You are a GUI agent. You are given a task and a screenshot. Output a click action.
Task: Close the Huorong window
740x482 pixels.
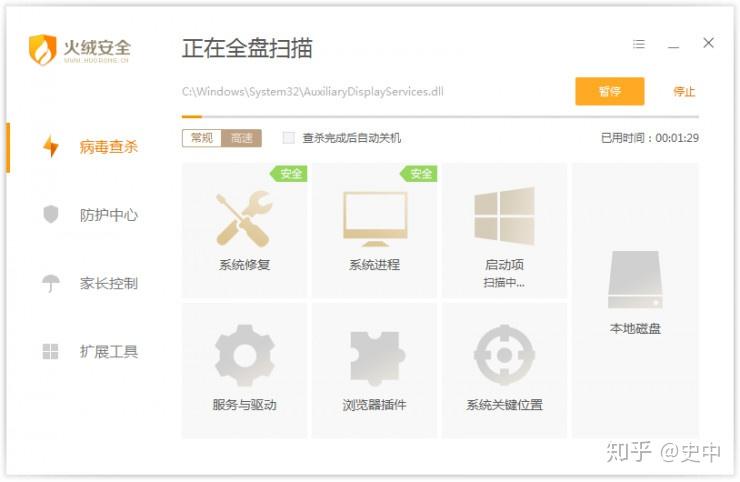click(708, 43)
